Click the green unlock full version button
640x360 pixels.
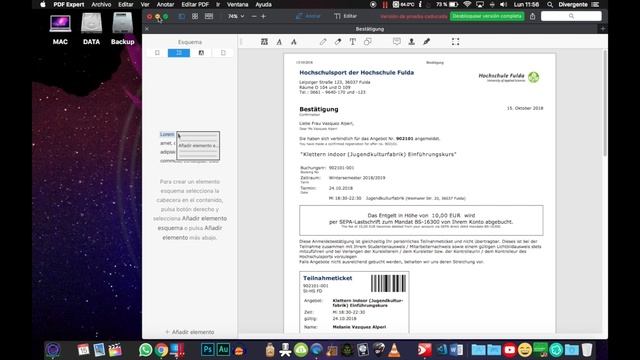point(487,16)
